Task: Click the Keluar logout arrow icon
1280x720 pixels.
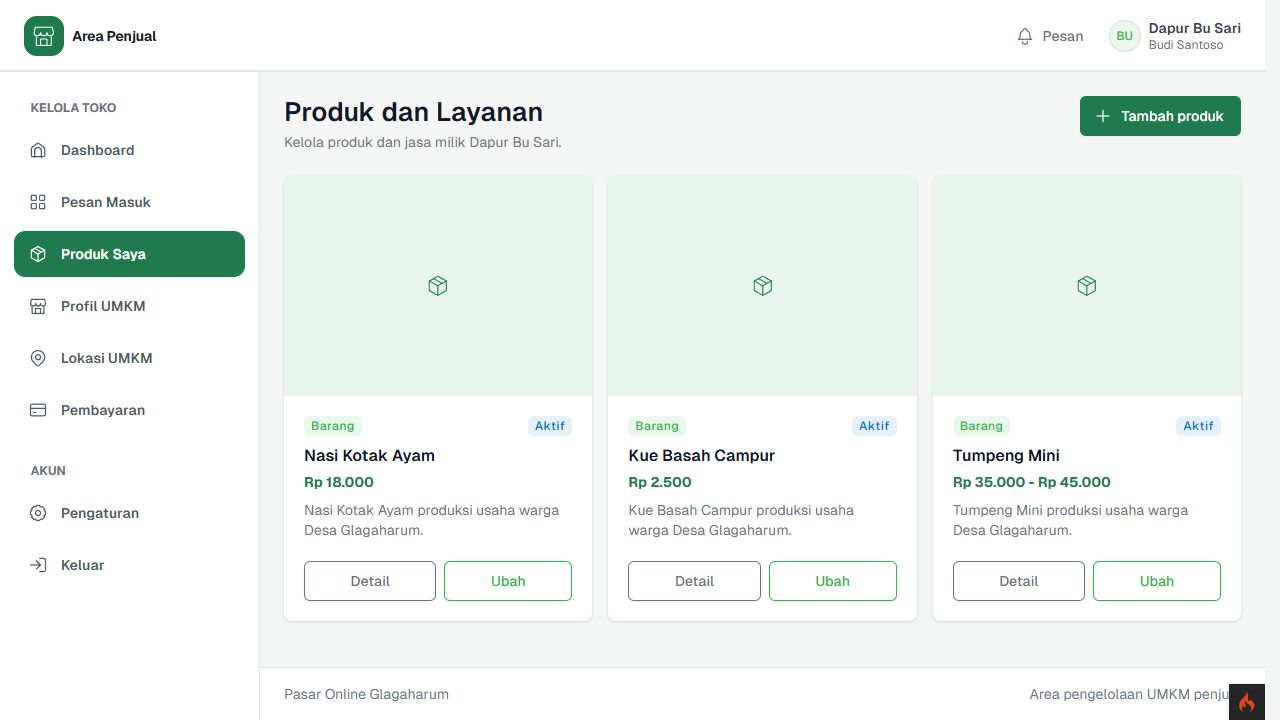Action: [38, 565]
